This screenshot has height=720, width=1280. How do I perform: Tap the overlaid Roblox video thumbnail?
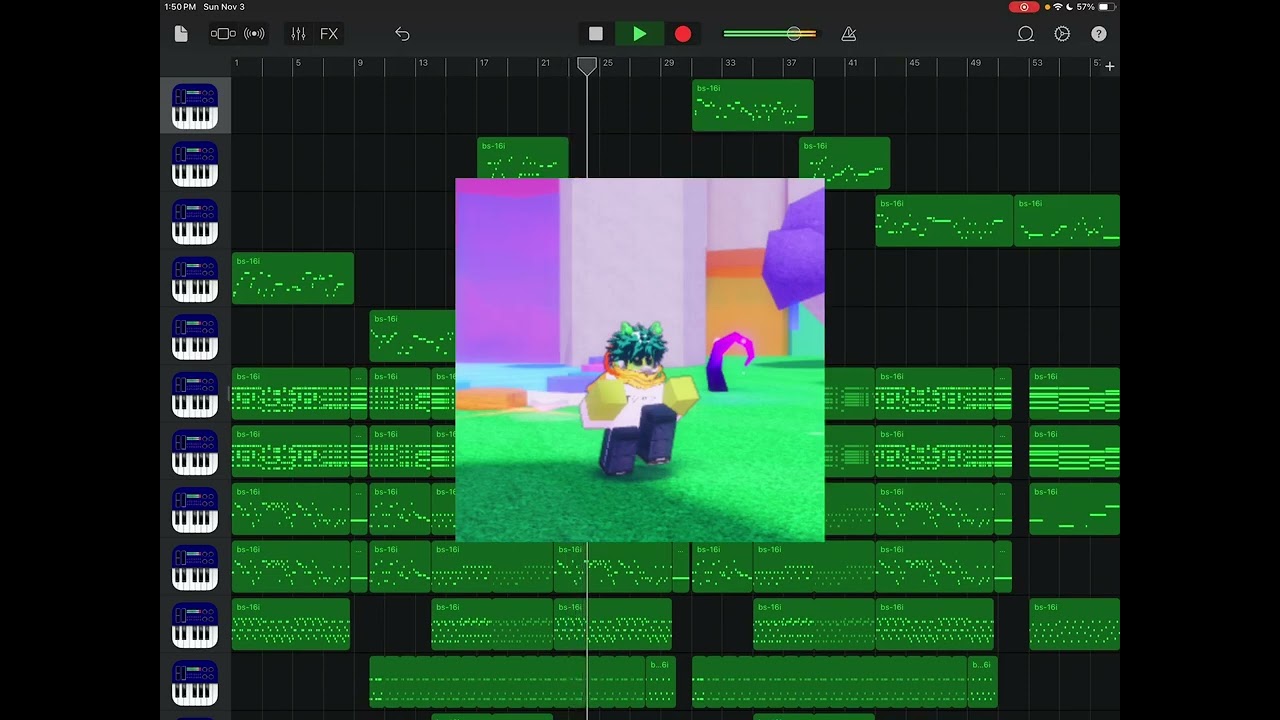(640, 360)
